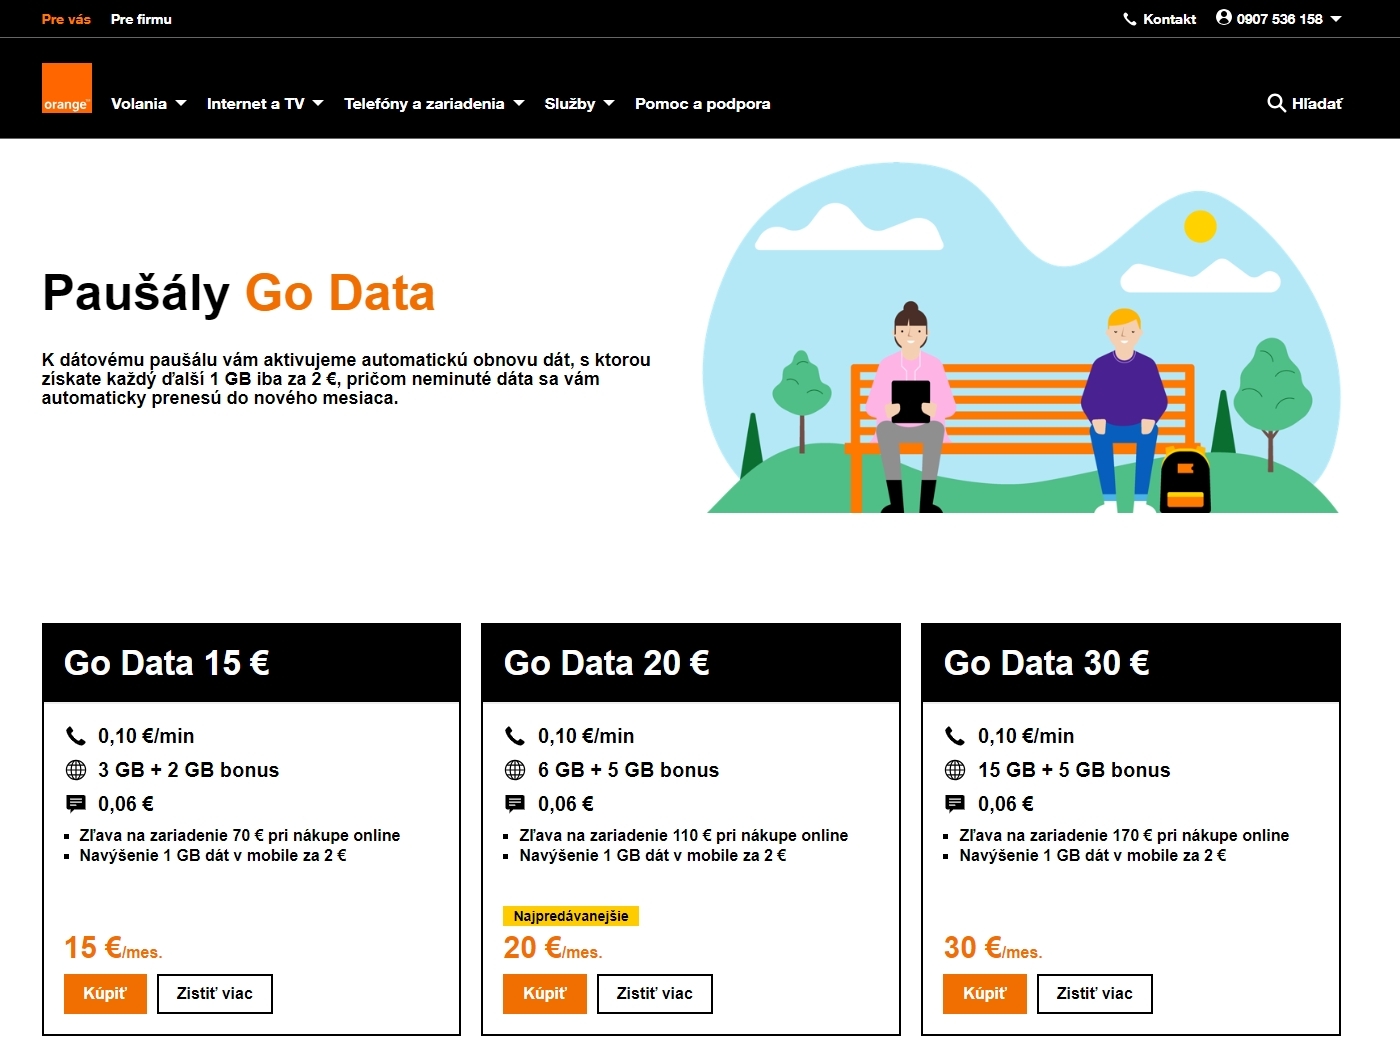The image size is (1400, 1060).
Task: Expand the Internet a TV menu
Action: [265, 104]
